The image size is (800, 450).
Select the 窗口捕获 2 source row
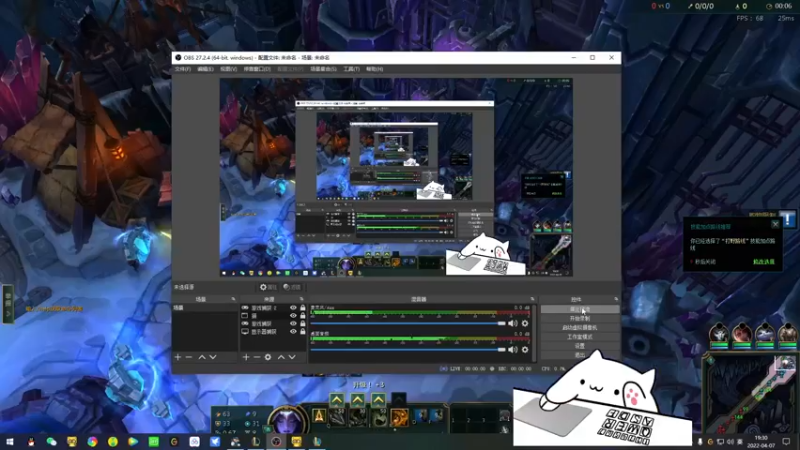(273, 308)
